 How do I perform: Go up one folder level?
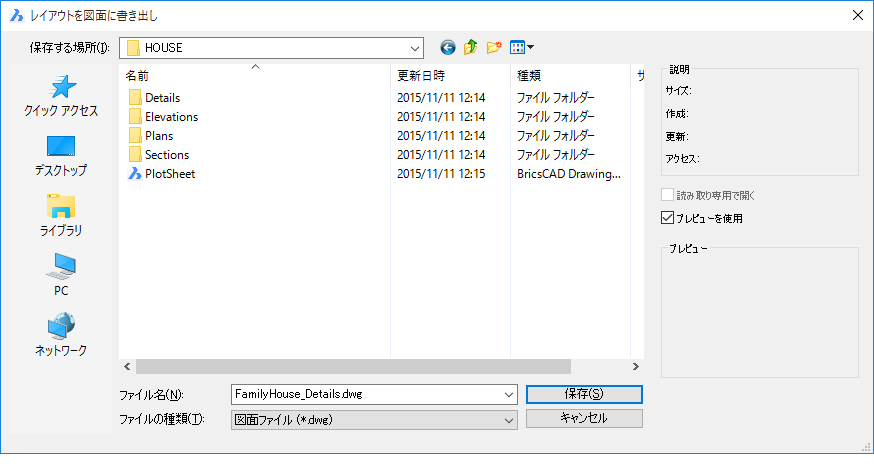click(470, 47)
